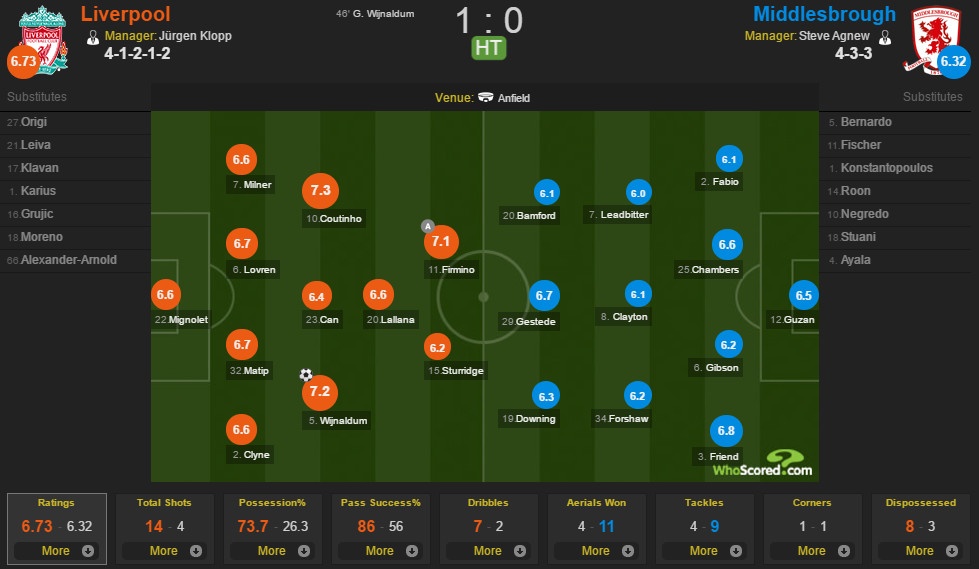Expand More under Dispossessed
The height and width of the screenshot is (569, 979).
[920, 551]
